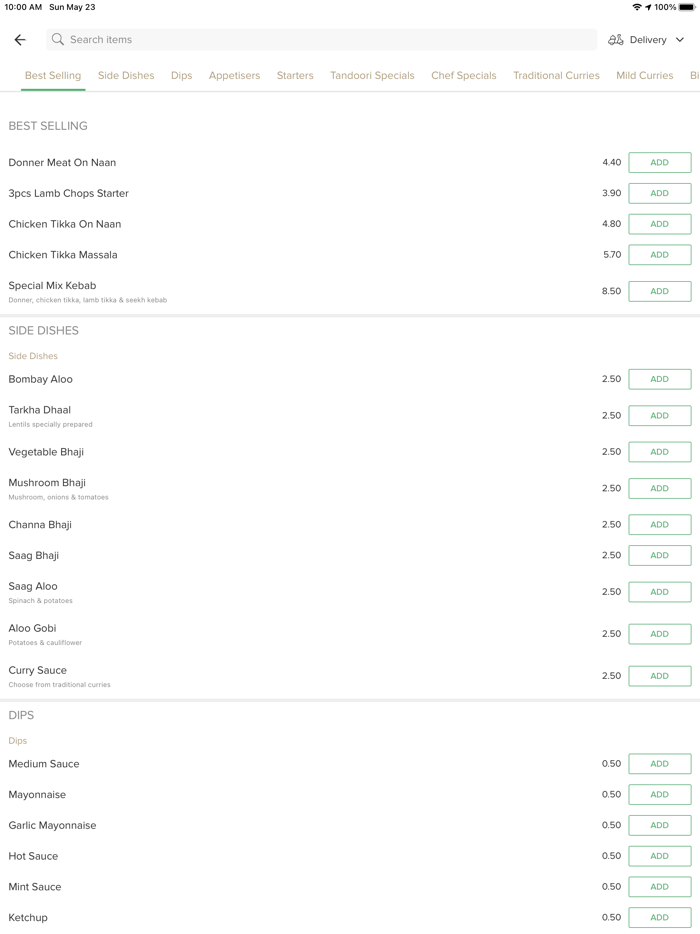Screen dimensions: 700x934
Task: Select the Dips category tab
Action: [x=181, y=76]
